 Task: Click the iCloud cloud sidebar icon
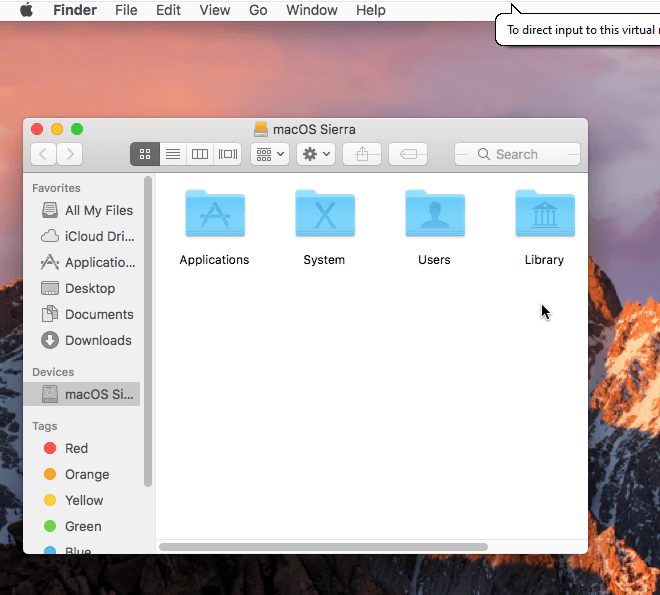click(x=50, y=236)
